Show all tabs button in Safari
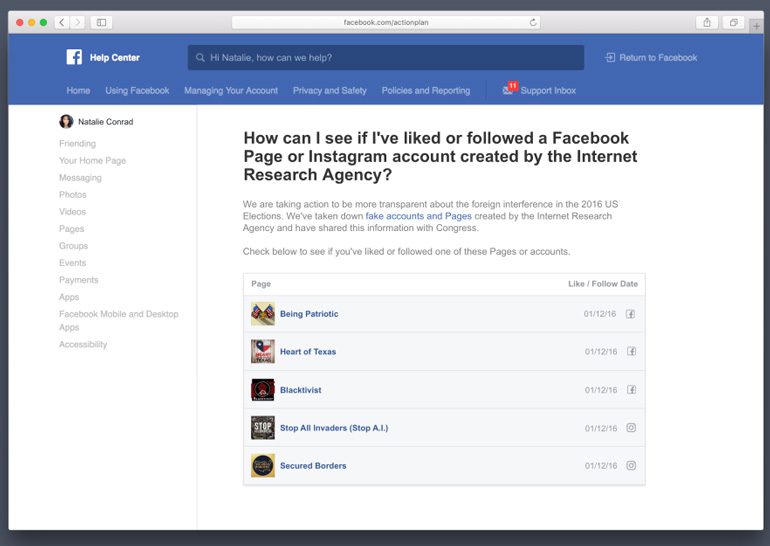This screenshot has width=770, height=546. (734, 22)
